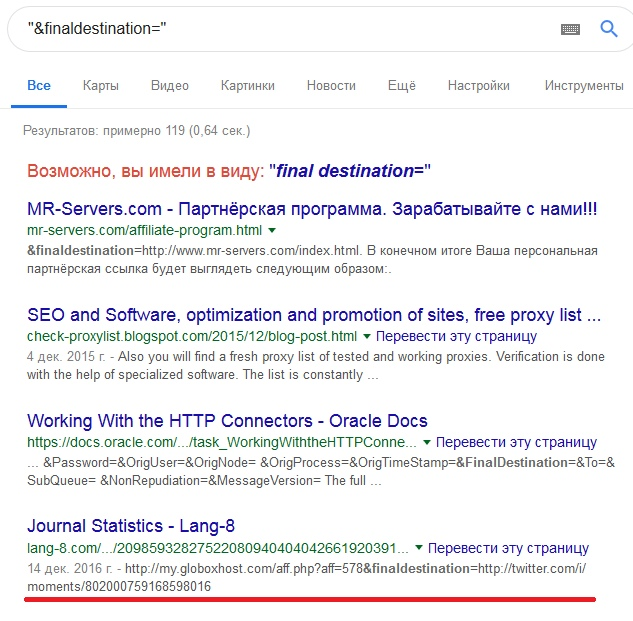Click the mr-servers.com/affiliate-program.html URL text

(x=144, y=230)
